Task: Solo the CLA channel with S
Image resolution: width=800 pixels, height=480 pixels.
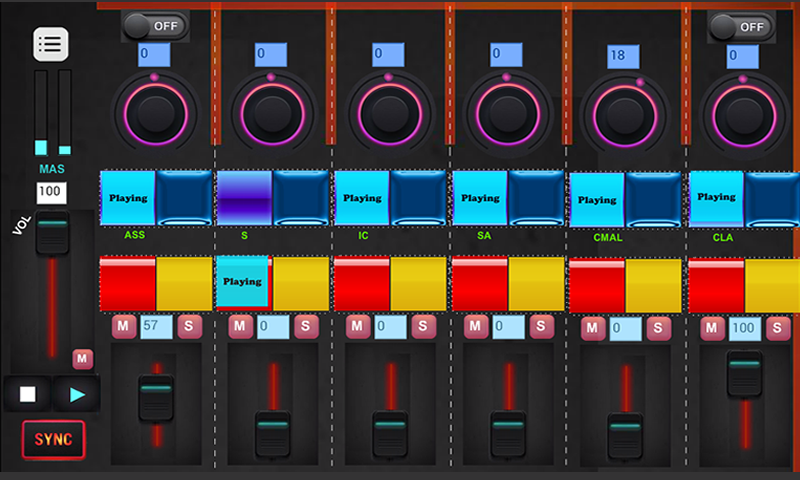Action: [778, 329]
